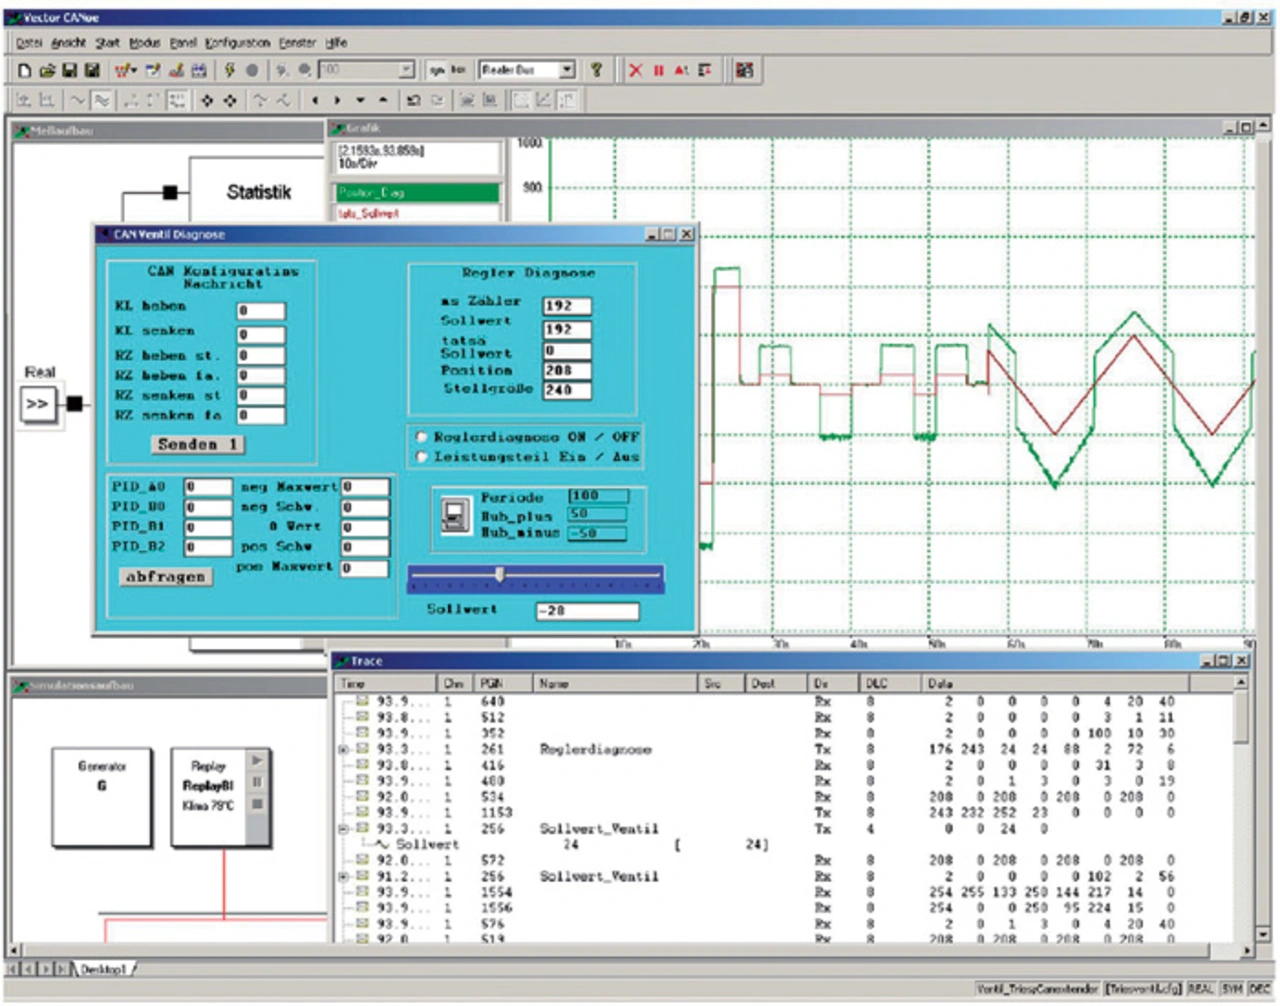Open the Konfiguration menu
The image size is (1280, 1006).
(237, 43)
